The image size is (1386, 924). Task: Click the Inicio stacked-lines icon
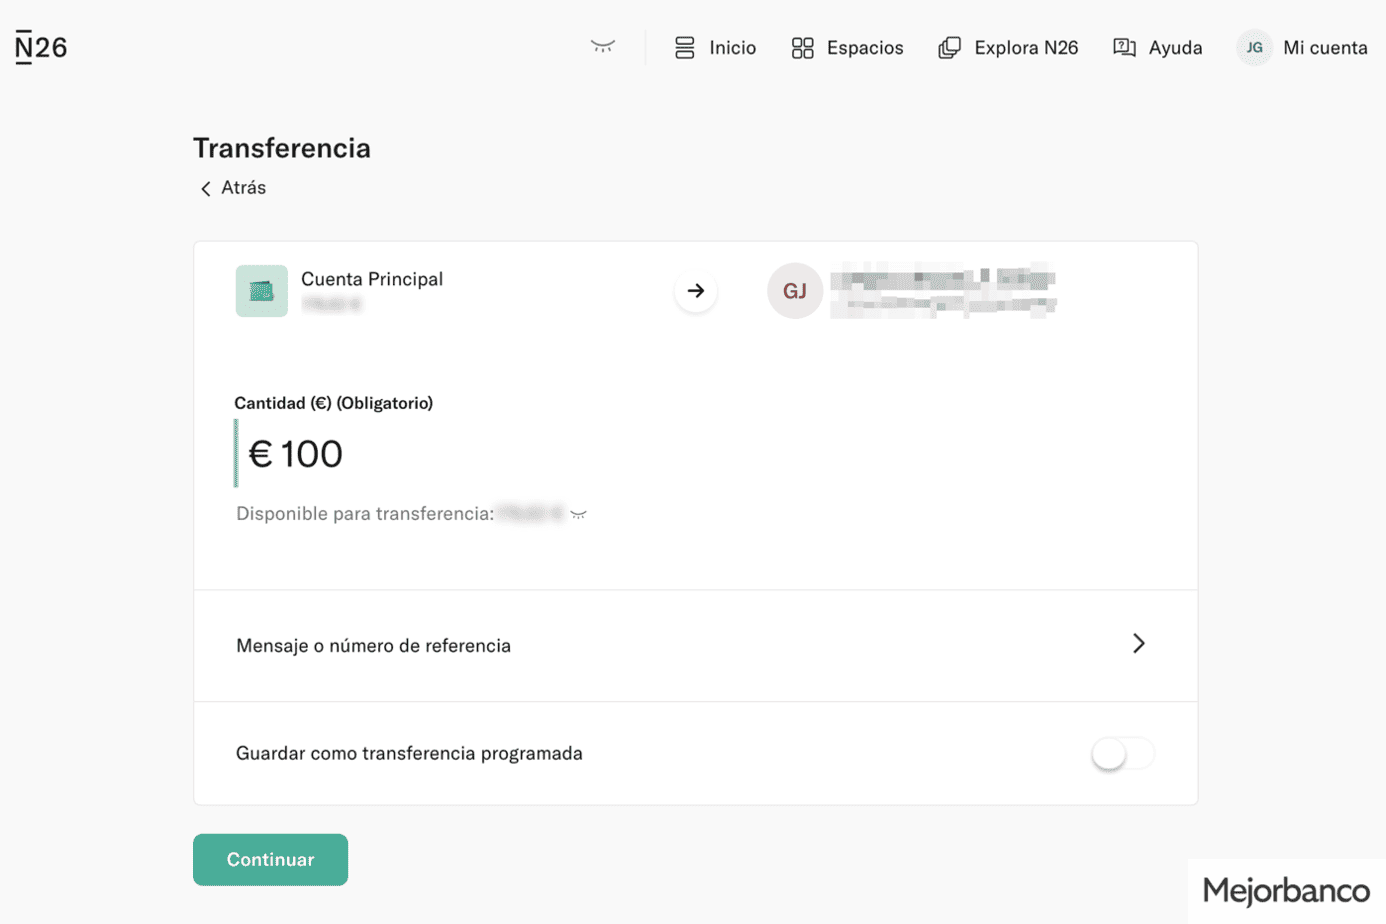[684, 48]
